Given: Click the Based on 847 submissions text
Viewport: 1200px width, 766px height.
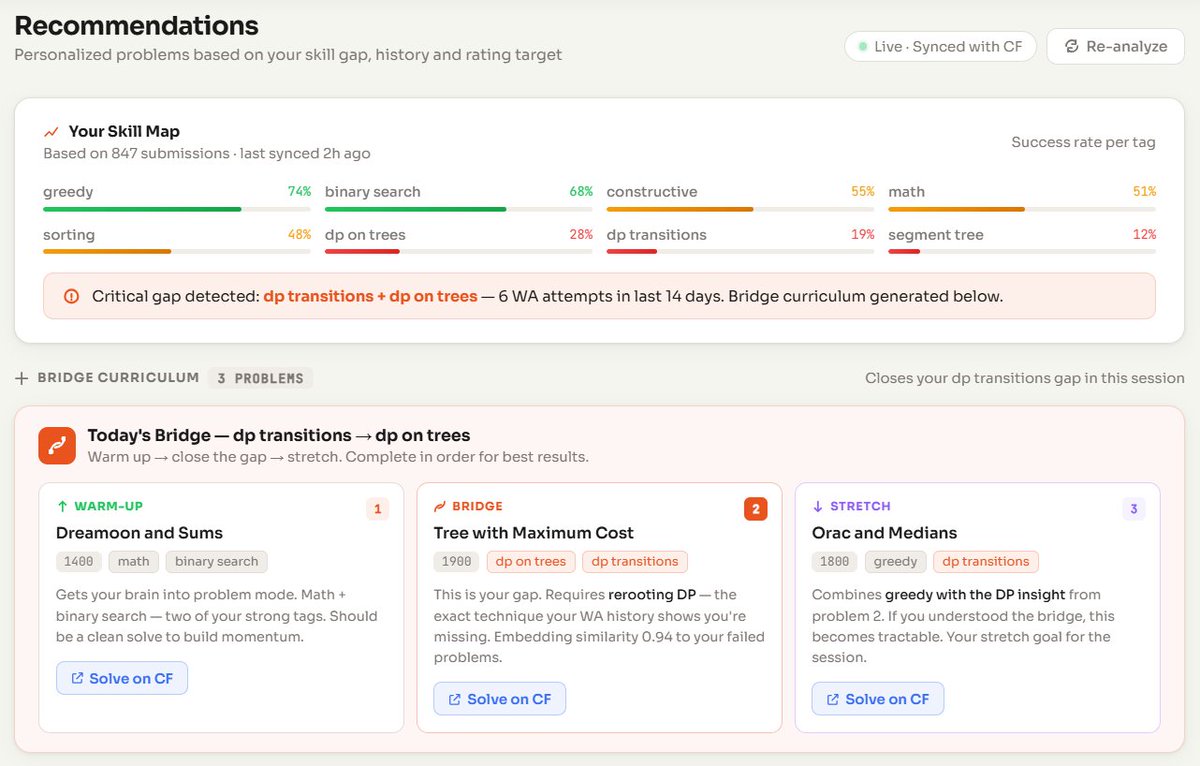Looking at the screenshot, I should [x=207, y=154].
